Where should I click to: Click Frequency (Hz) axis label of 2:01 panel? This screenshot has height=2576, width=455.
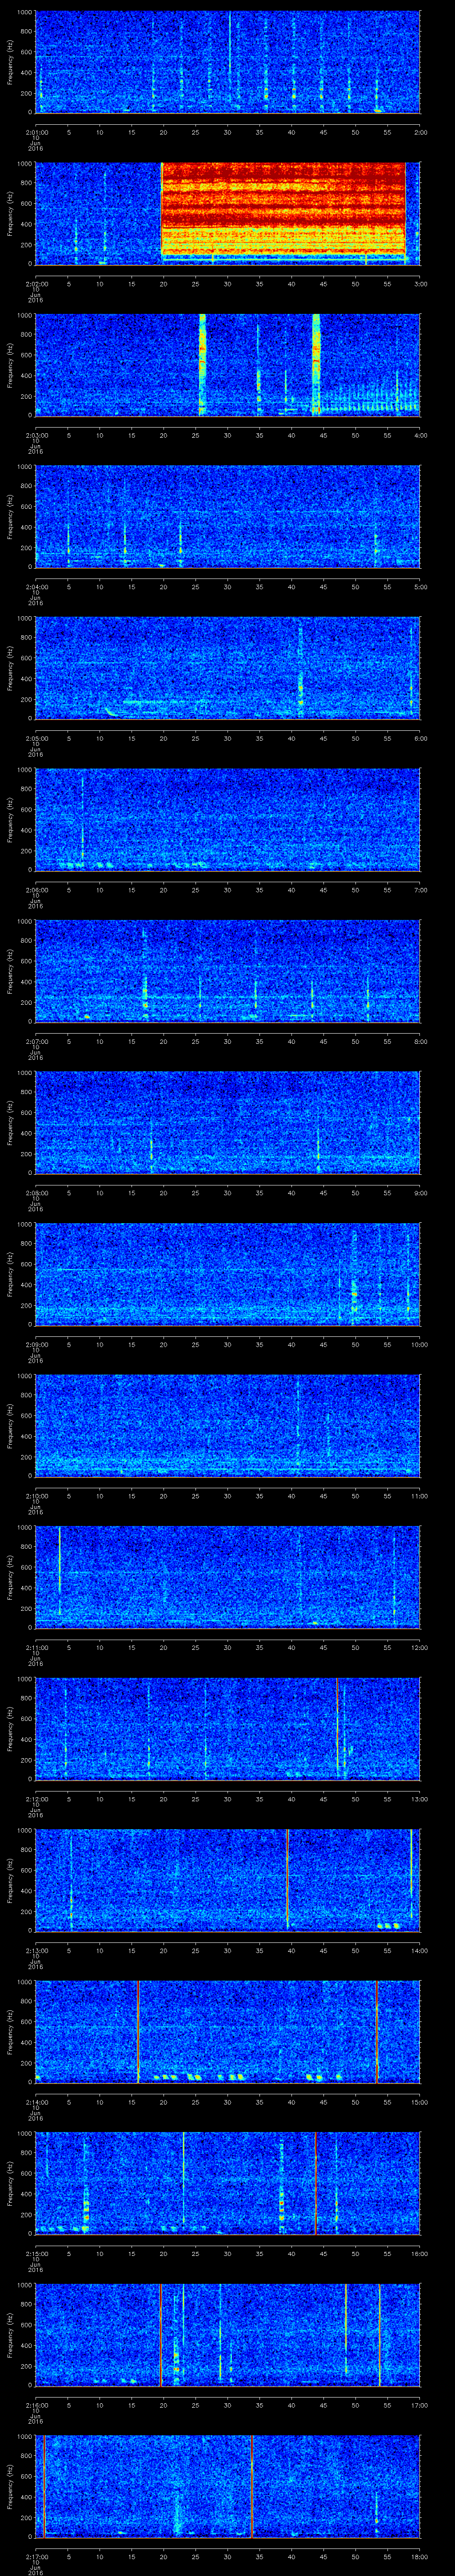(10, 62)
